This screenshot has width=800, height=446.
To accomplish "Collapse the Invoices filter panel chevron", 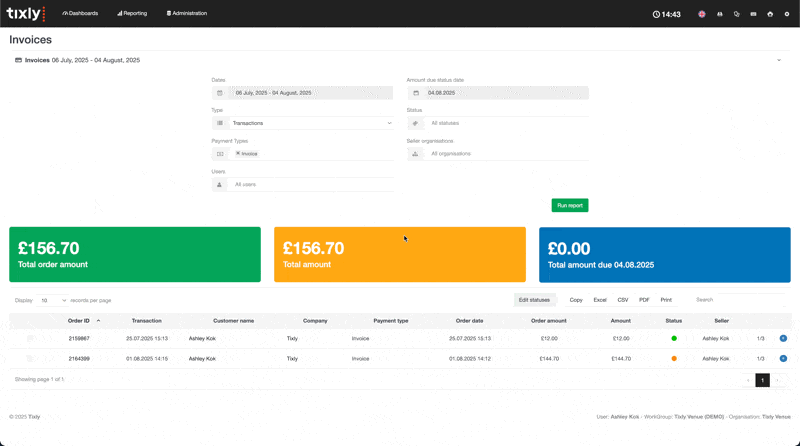I will click(x=779, y=60).
